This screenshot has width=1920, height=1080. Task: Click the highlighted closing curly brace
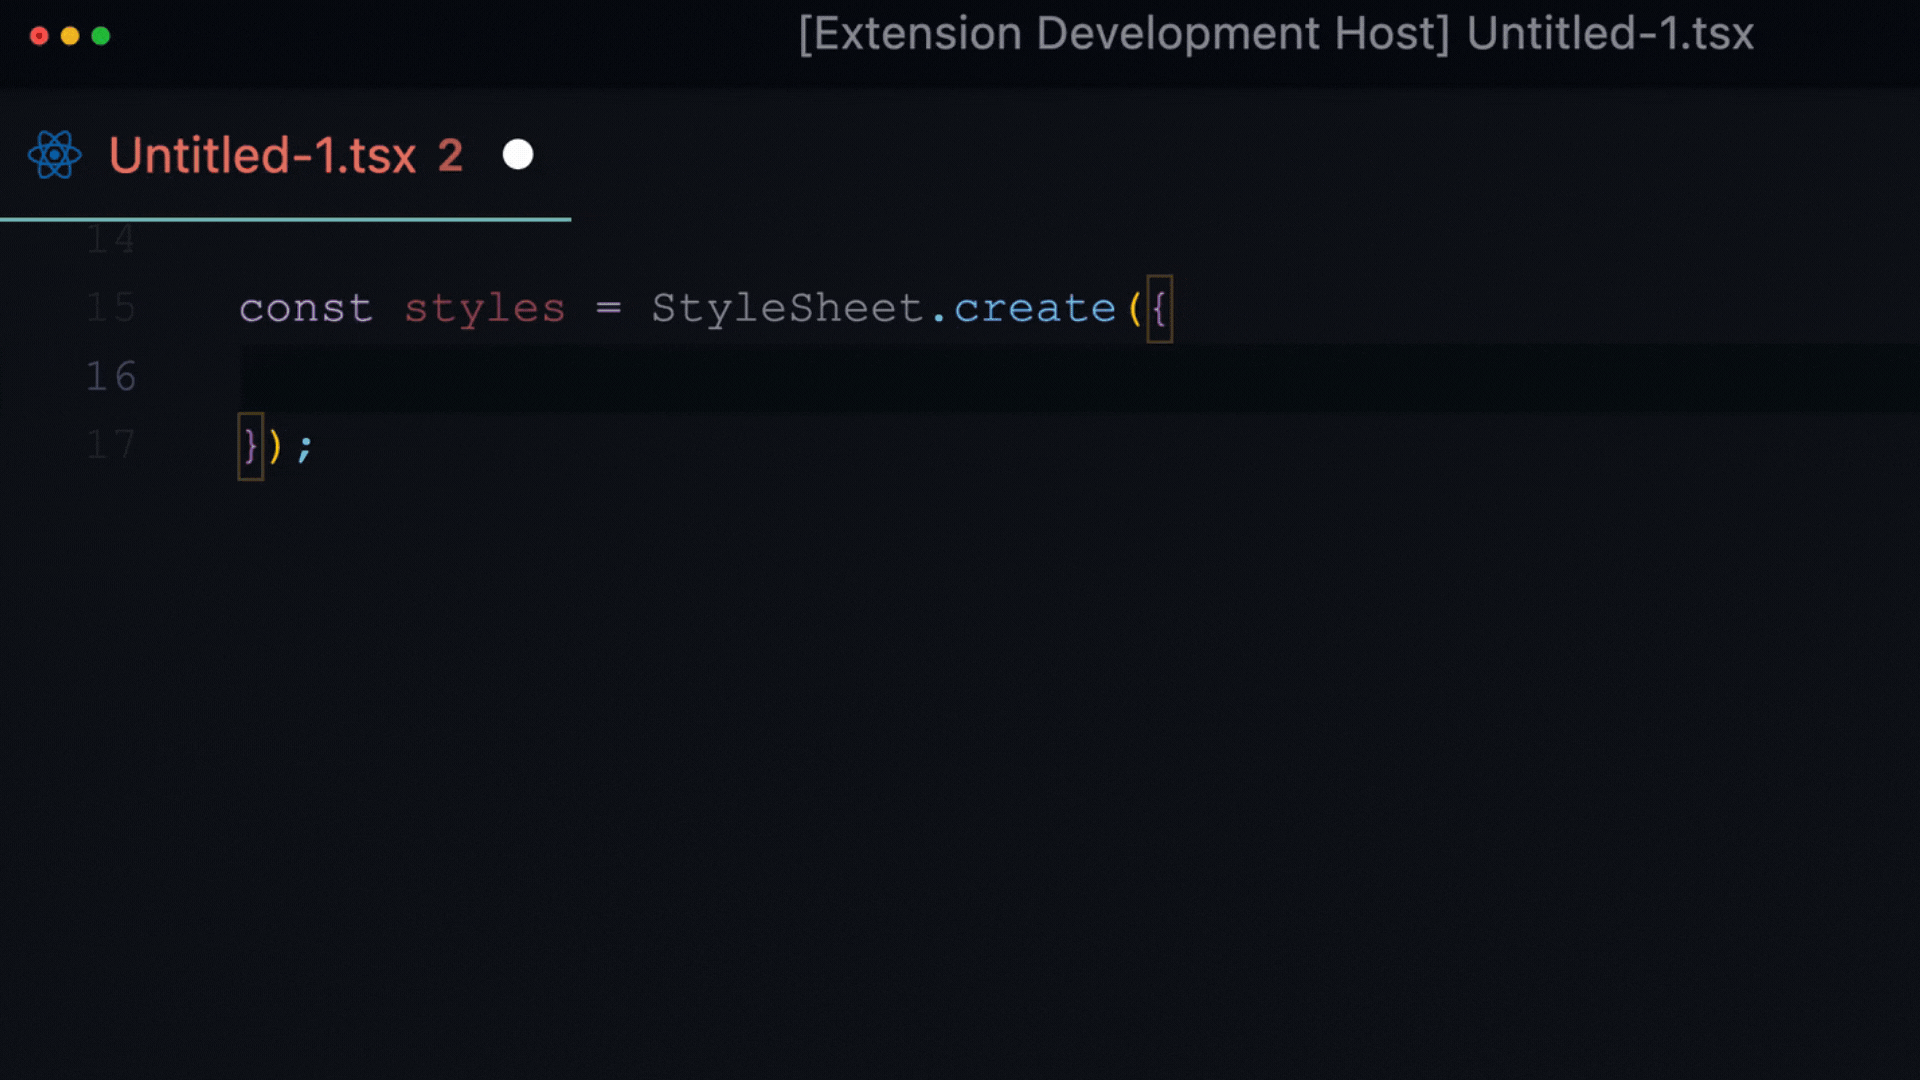250,446
